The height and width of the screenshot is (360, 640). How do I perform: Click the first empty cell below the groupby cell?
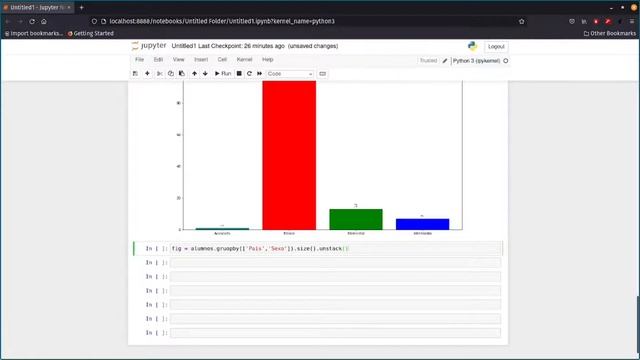coord(336,262)
